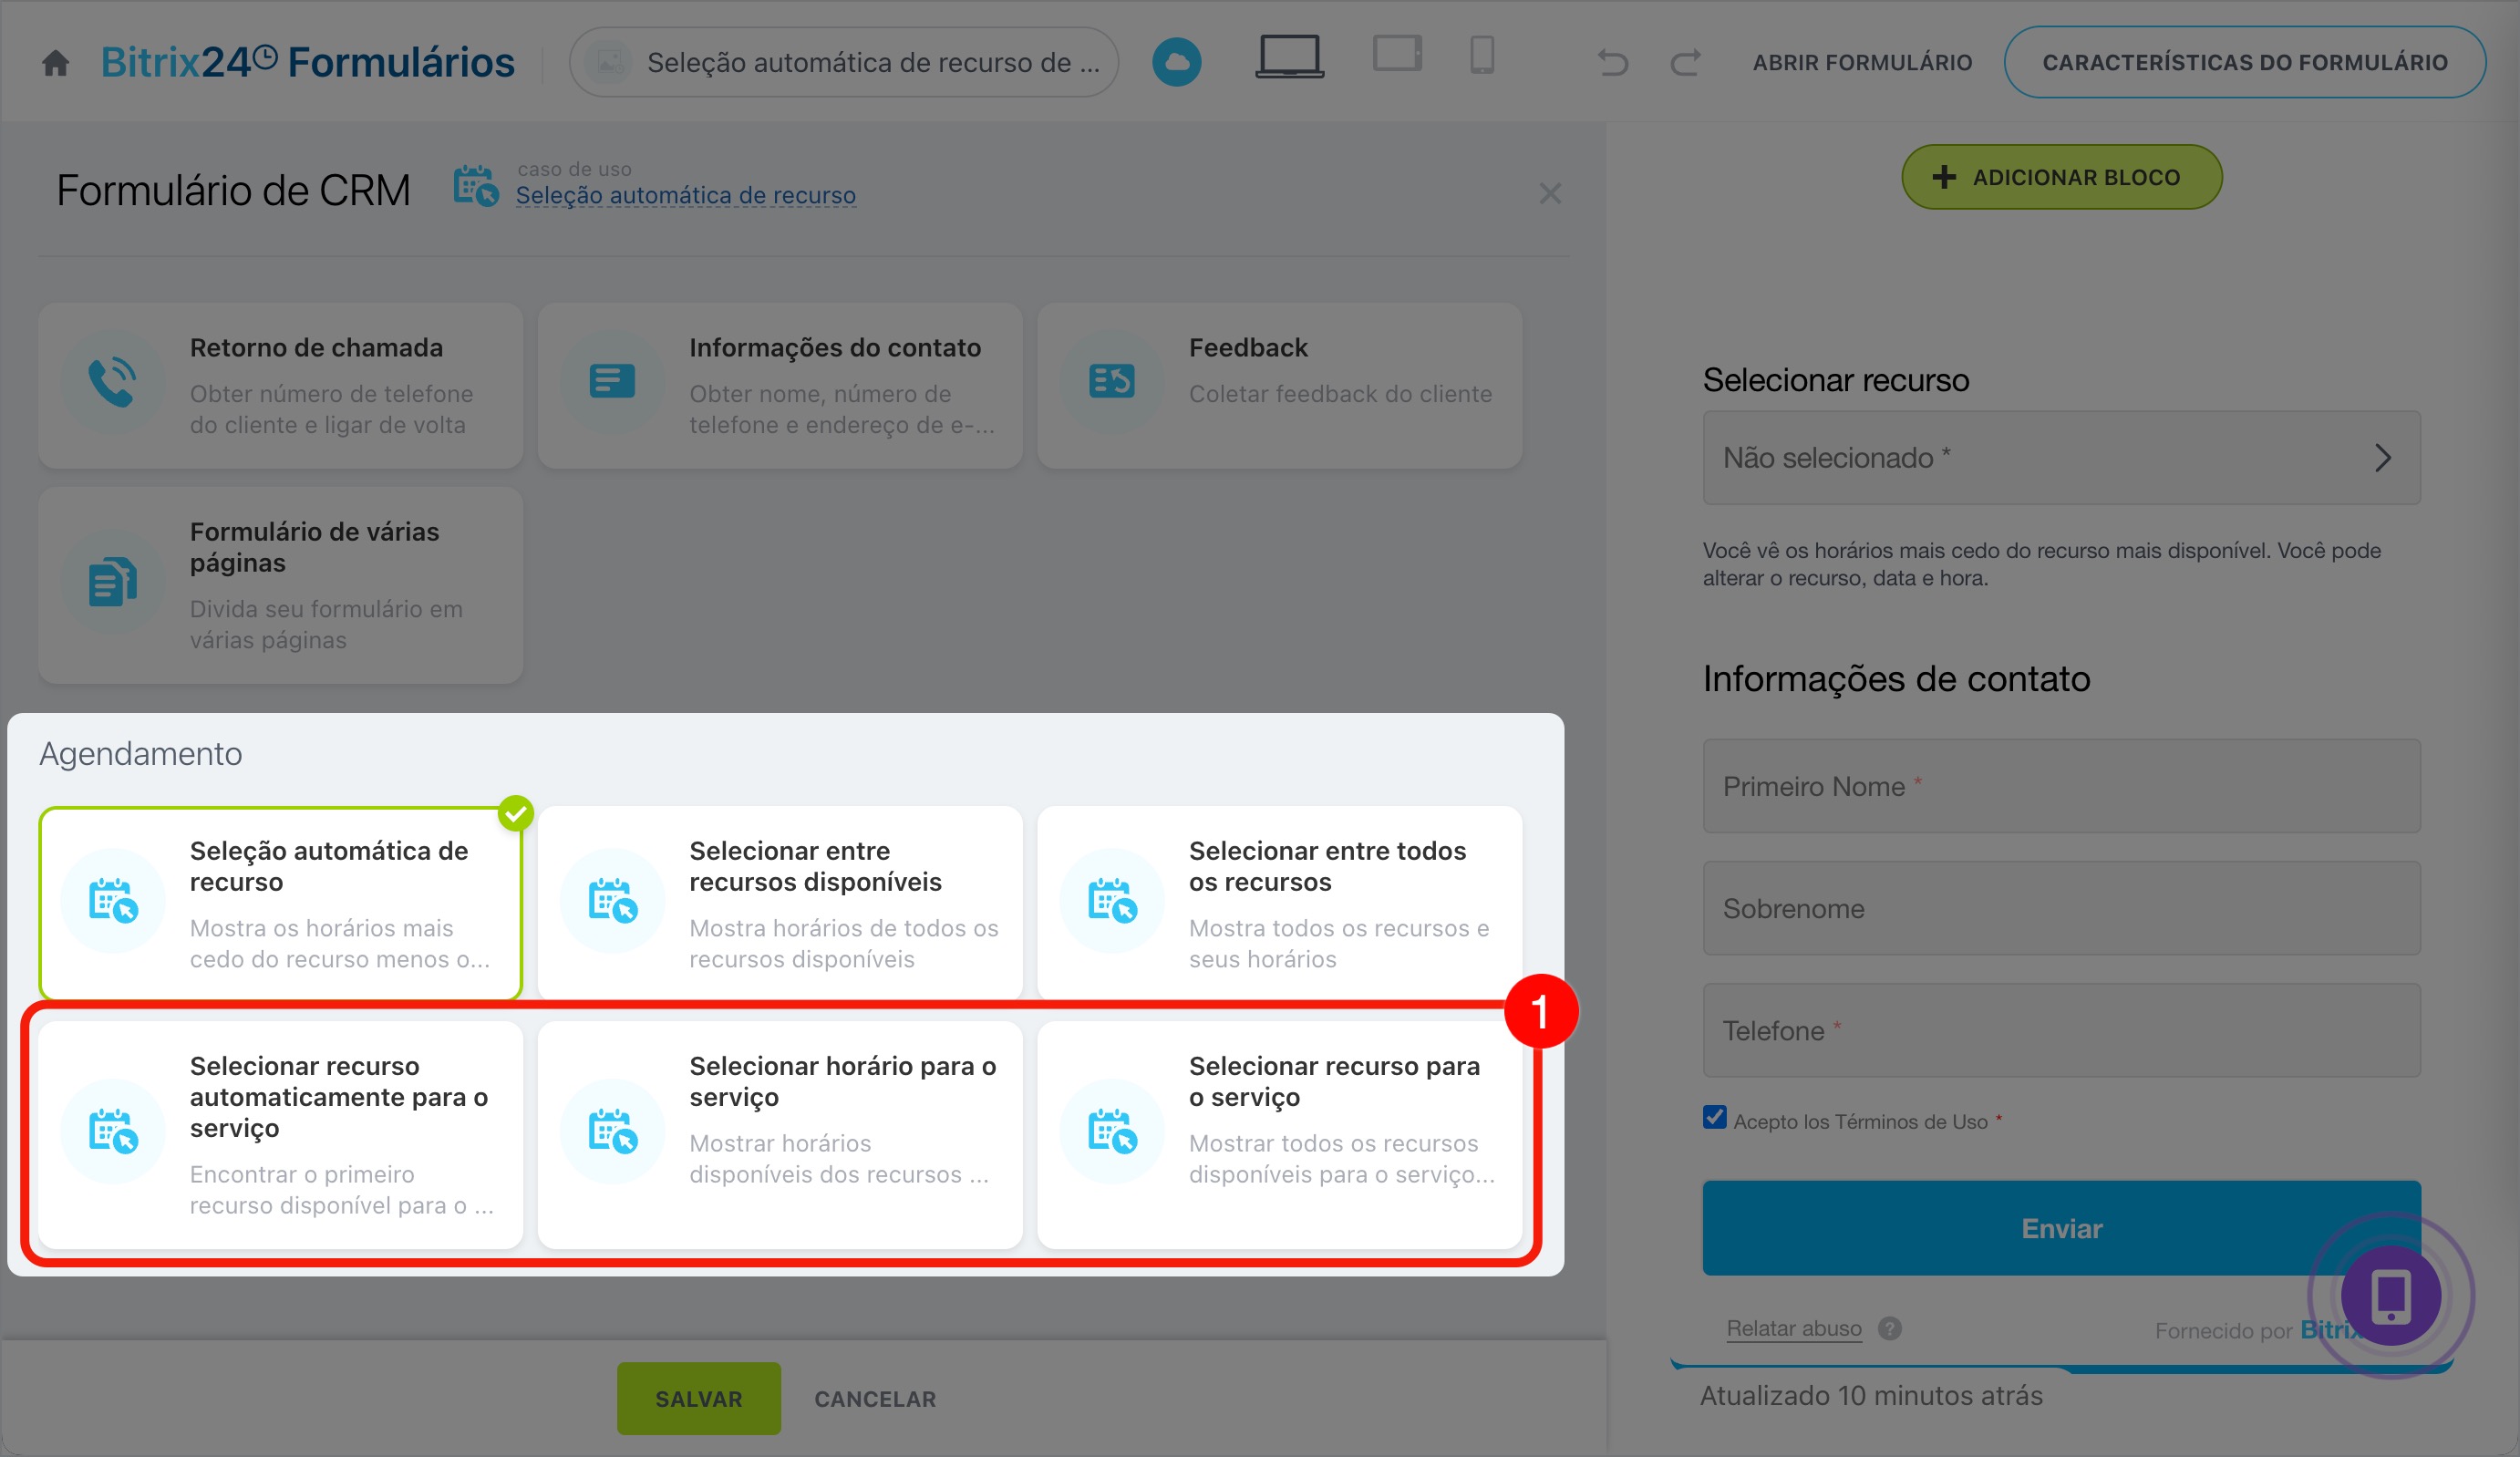Screen dimensions: 2520x1457
Task: Open the form name field in header
Action: tap(844, 62)
